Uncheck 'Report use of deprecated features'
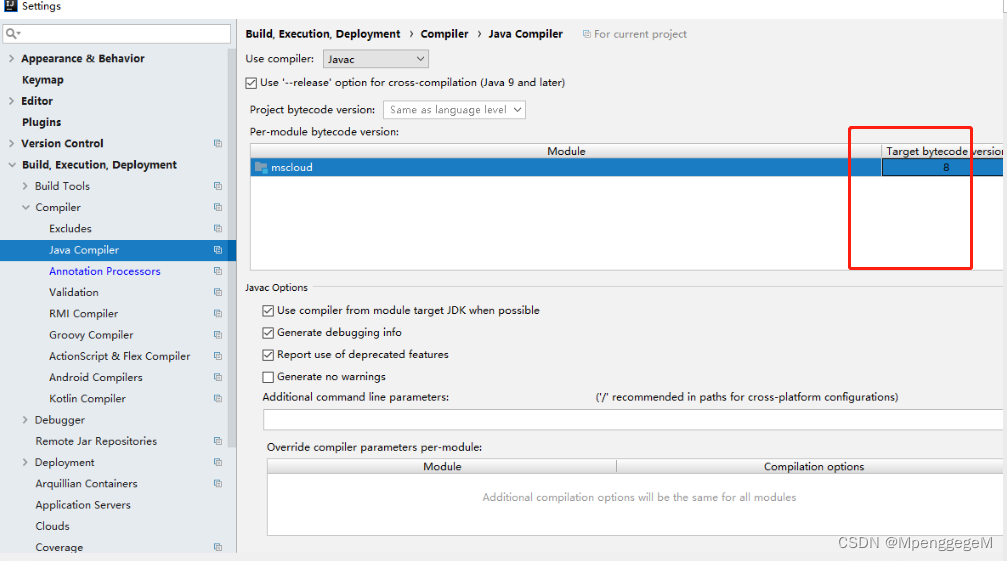Viewport: 1007px width, 561px height. pos(268,355)
